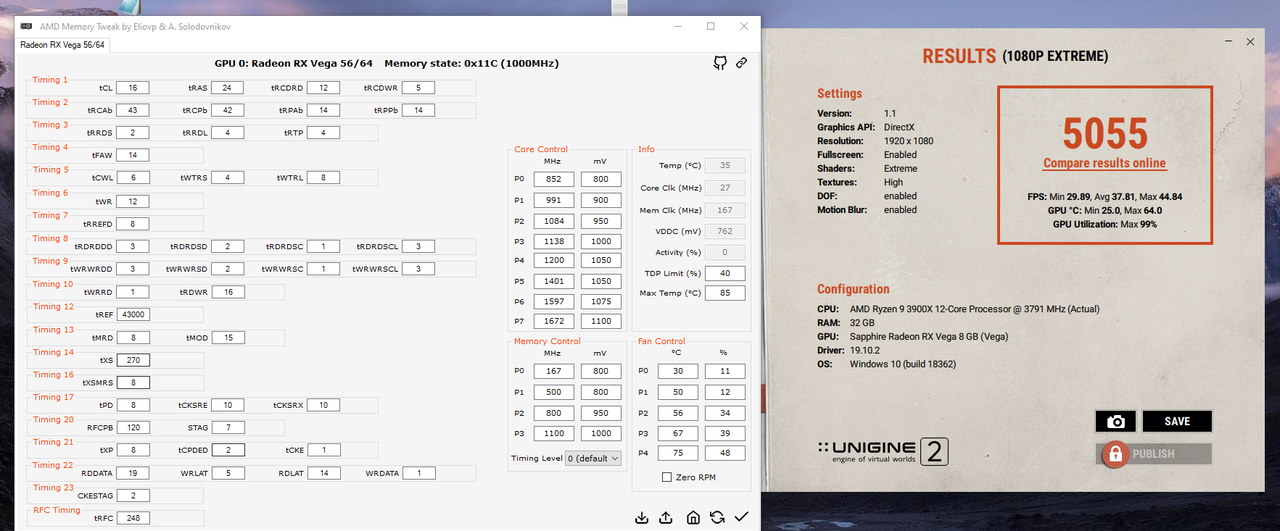The width and height of the screenshot is (1280, 531).
Task: Click the tCWL value field
Action: pyautogui.click(x=133, y=178)
